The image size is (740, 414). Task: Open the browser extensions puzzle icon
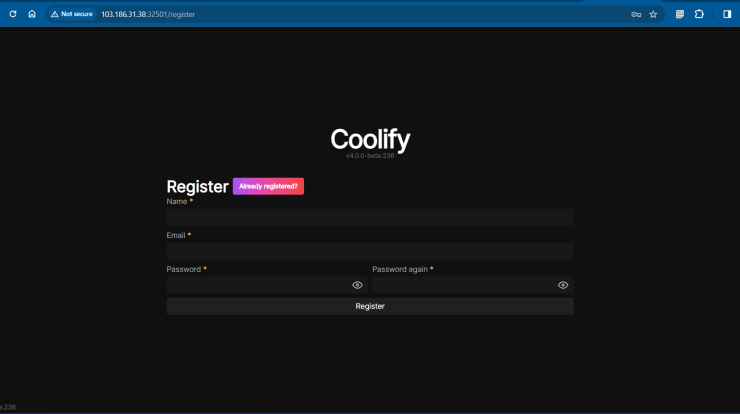tap(699, 14)
